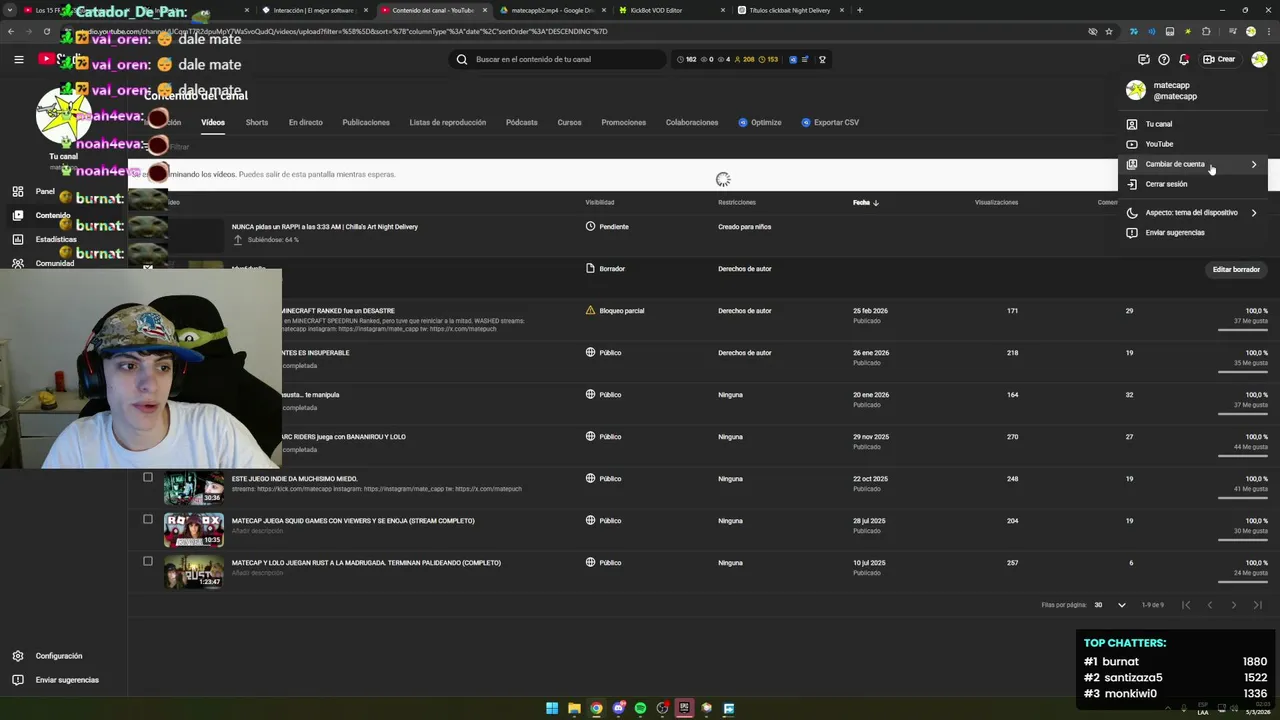The width and height of the screenshot is (1280, 720).
Task: Click Visualizaciones column header
Action: [x=996, y=202]
